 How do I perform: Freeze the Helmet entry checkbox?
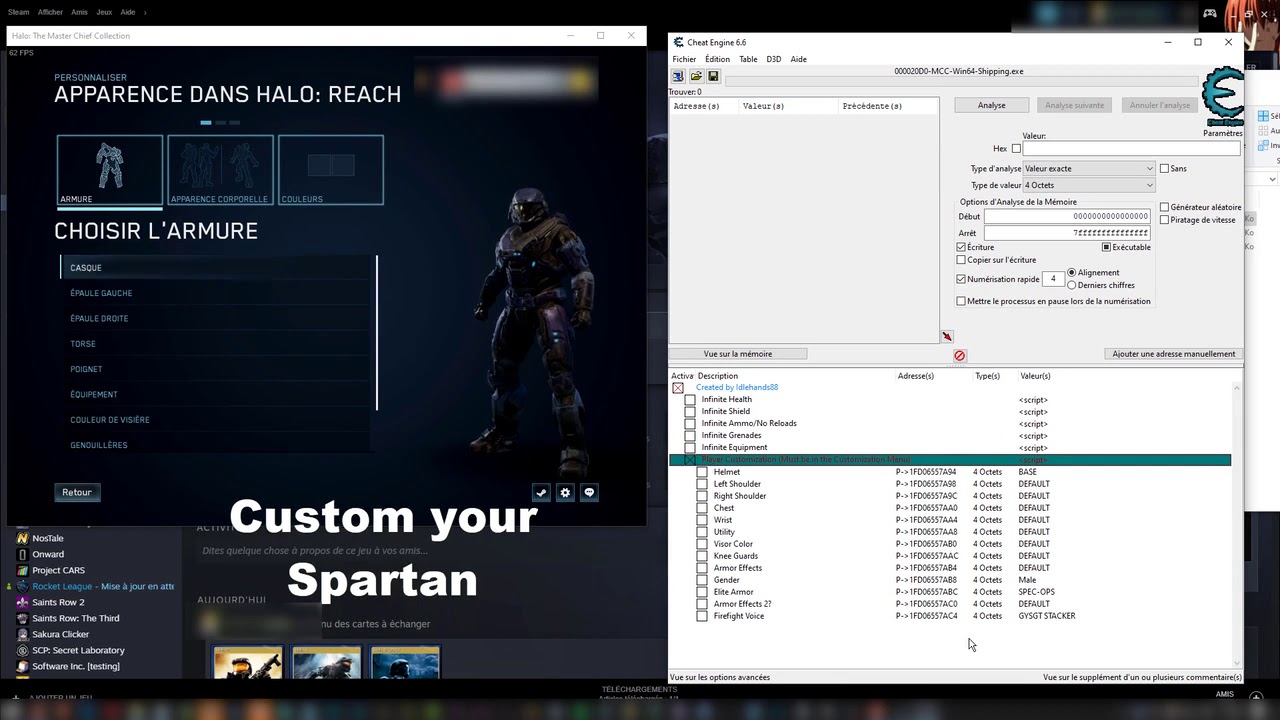point(702,472)
